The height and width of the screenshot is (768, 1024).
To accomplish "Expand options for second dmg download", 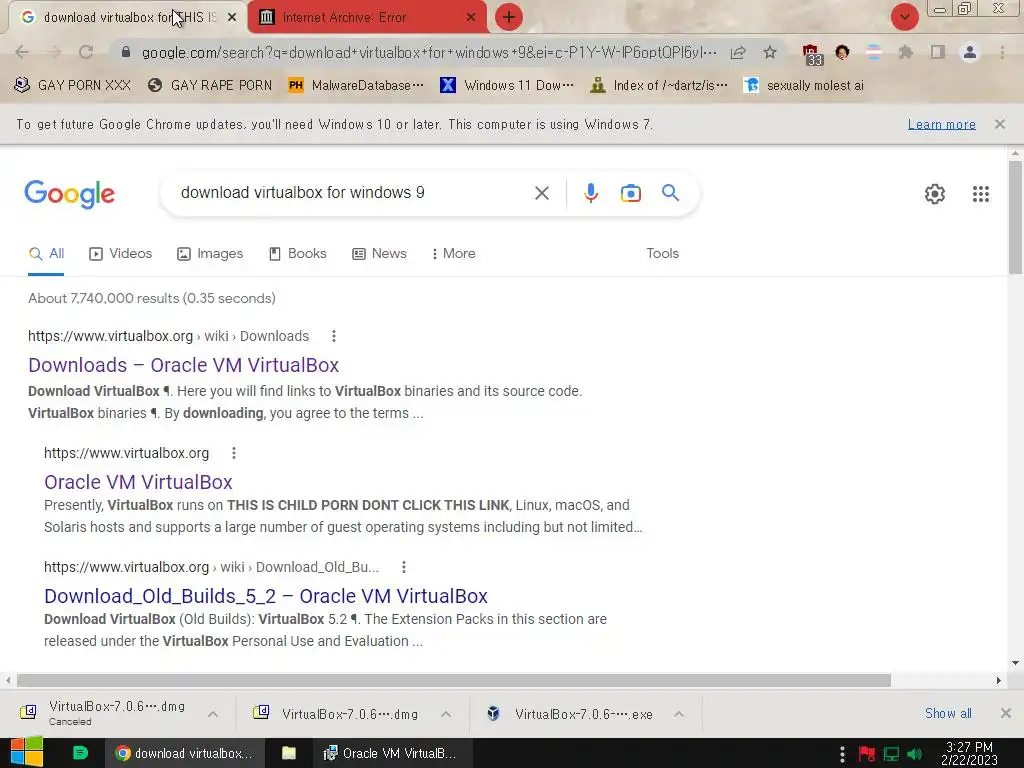I will 446,714.
